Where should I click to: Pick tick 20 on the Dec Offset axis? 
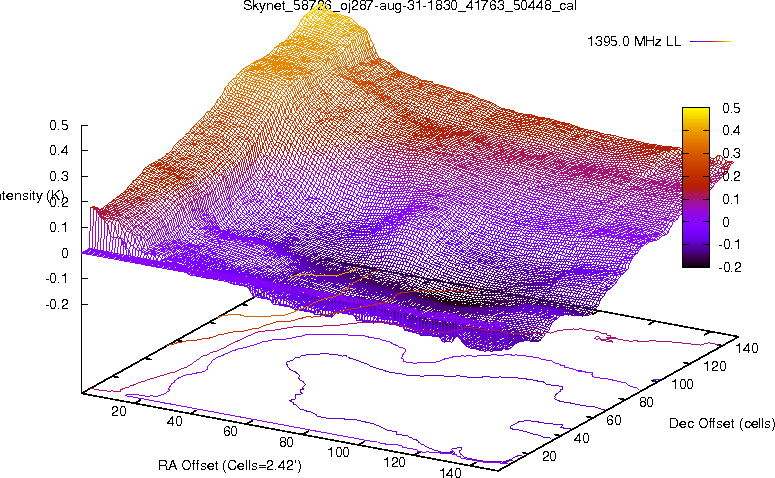[550, 456]
